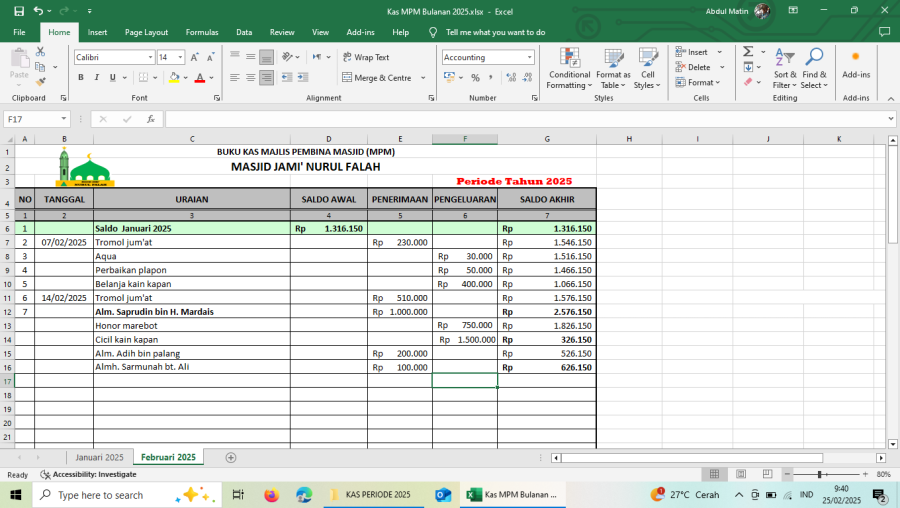Add a new sheet with plus icon
This screenshot has width=900, height=508.
pyautogui.click(x=231, y=457)
